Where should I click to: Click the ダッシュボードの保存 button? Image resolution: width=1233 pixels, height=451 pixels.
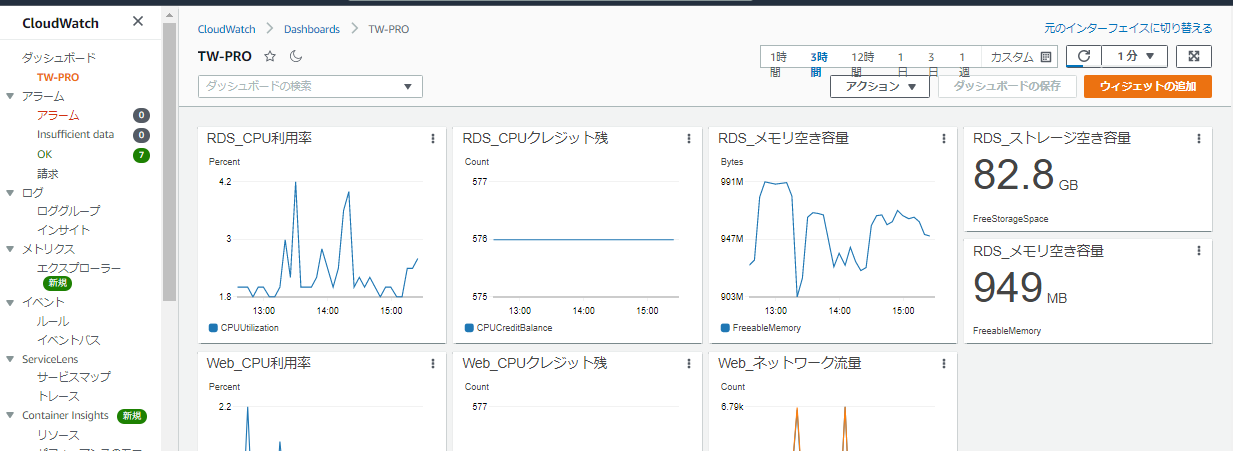pos(1007,87)
